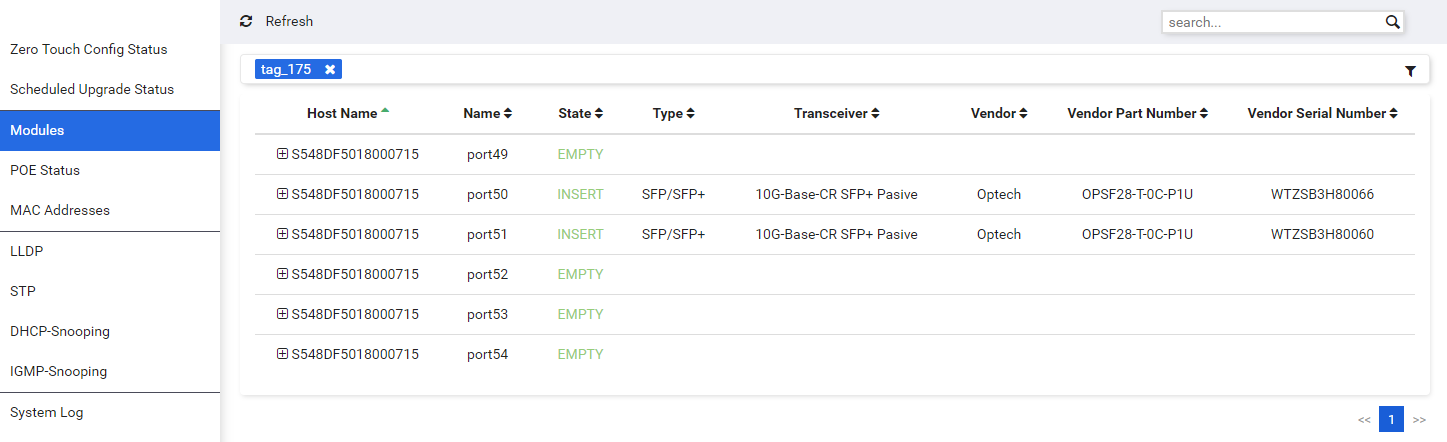Expand the port50 row
Screen dimensions: 1447x442
point(282,194)
